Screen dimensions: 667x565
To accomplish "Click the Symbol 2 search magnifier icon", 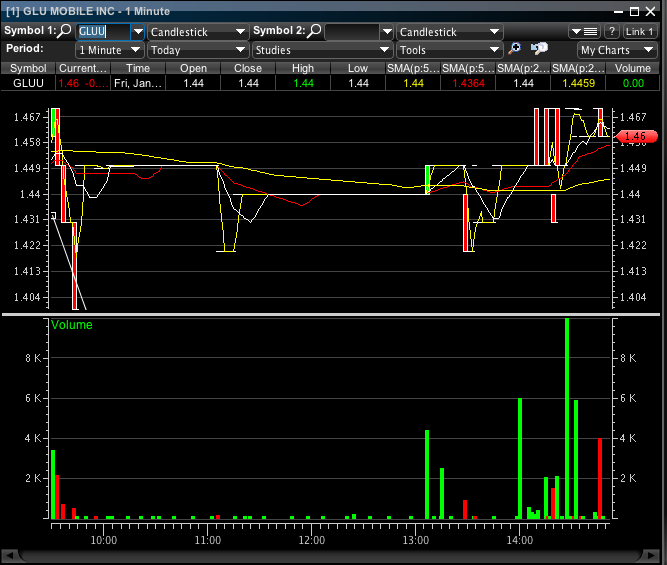I will click(x=314, y=32).
